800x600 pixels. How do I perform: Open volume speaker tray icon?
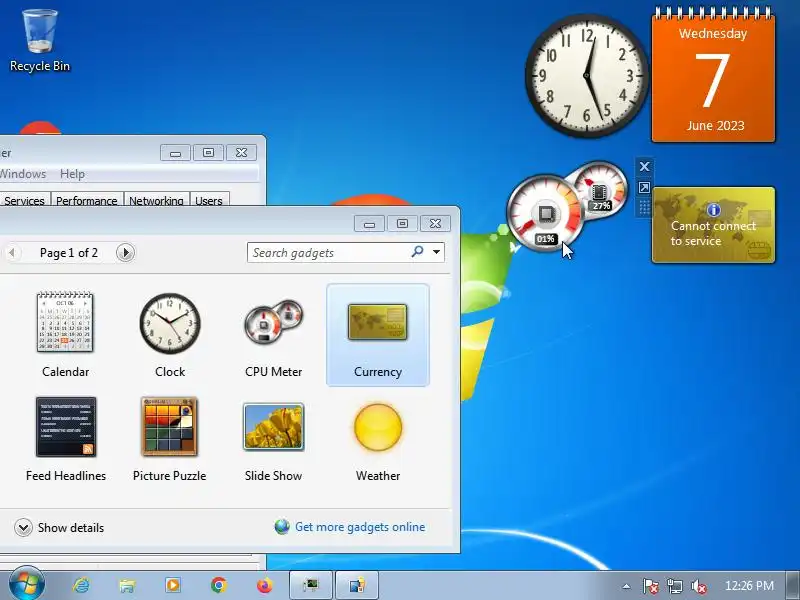coord(698,586)
